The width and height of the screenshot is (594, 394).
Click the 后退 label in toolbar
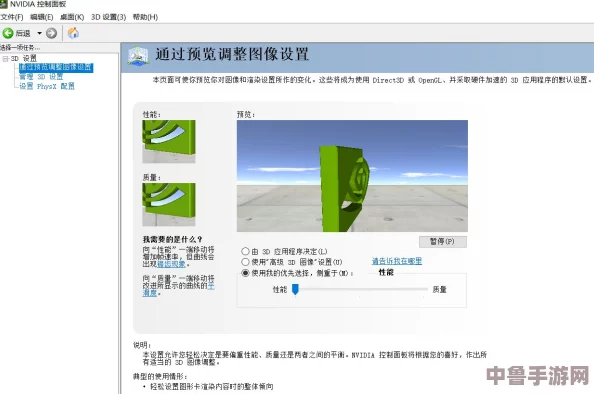tap(23, 33)
